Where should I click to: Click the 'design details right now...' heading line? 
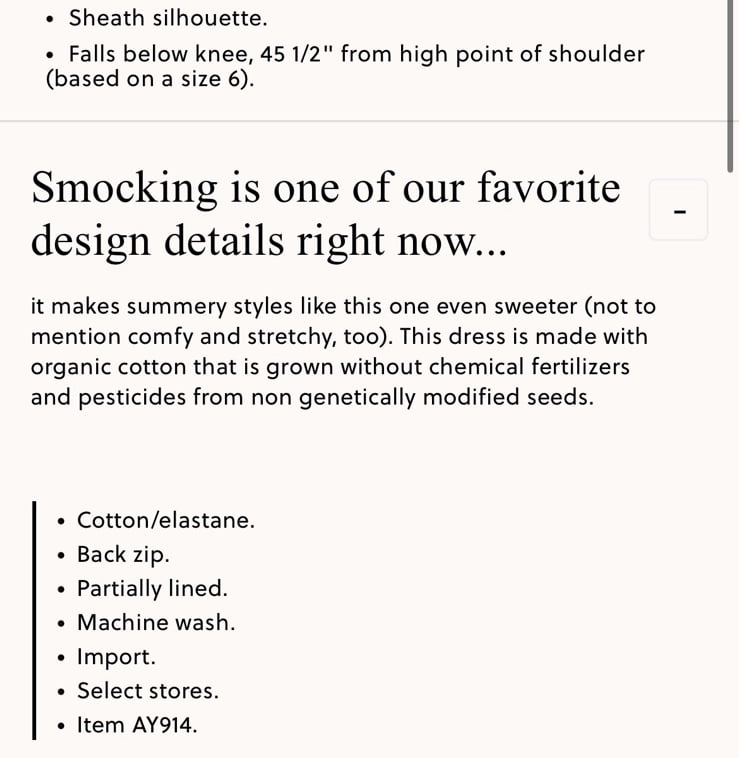tap(269, 241)
